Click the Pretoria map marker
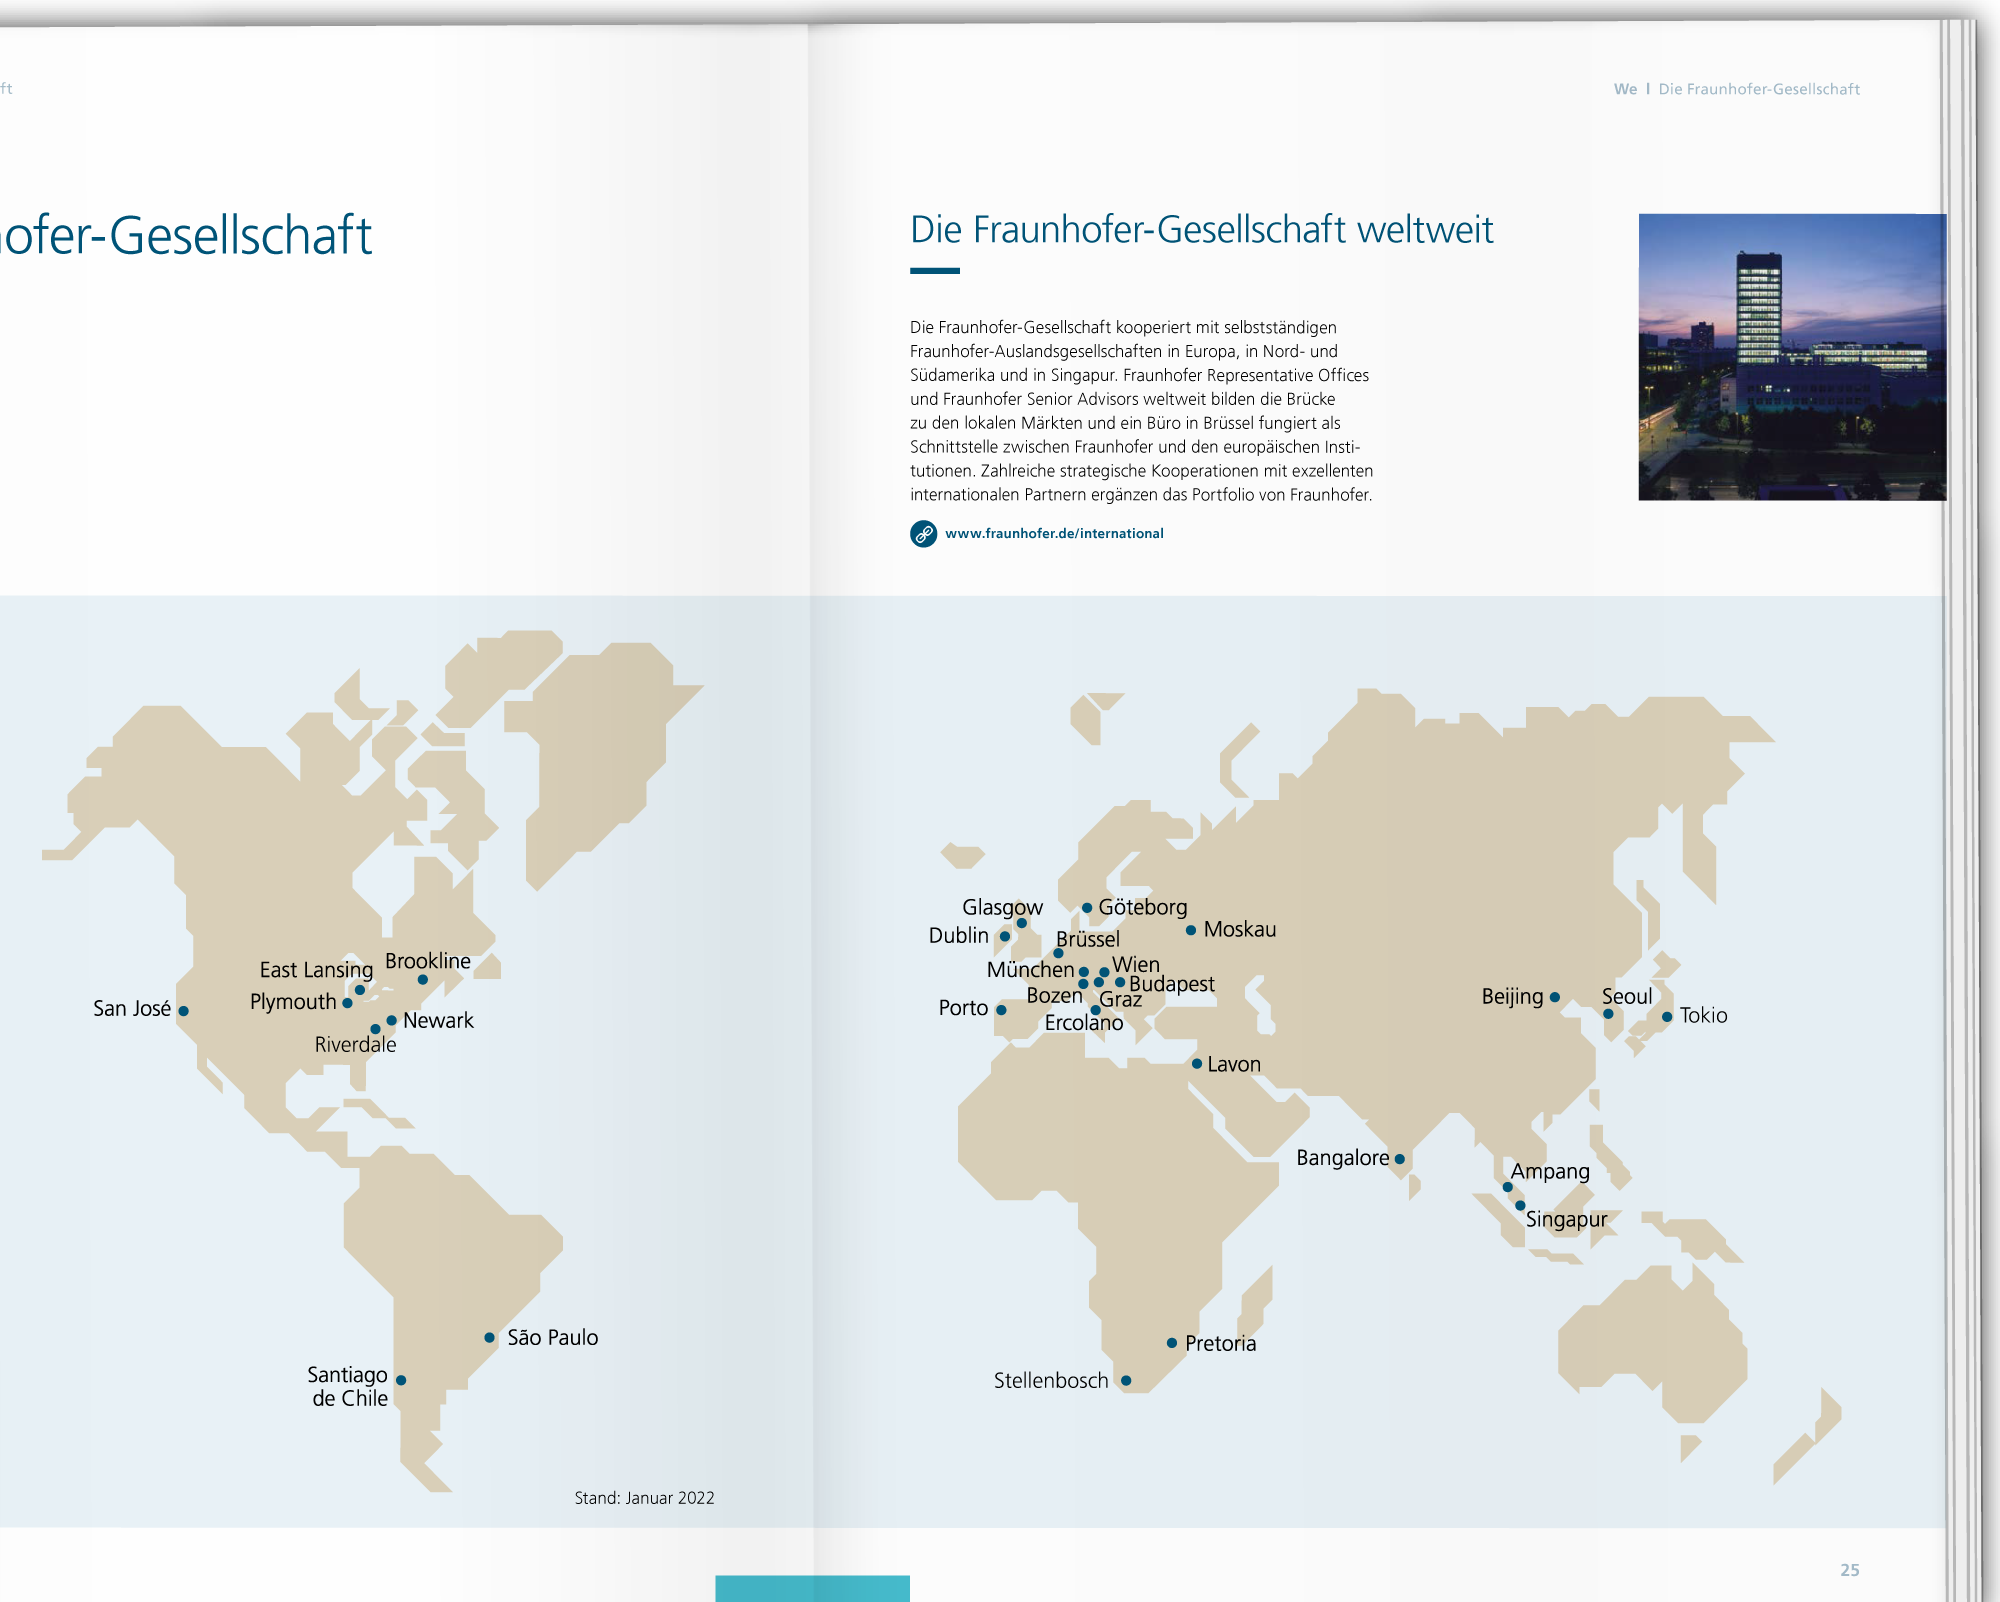 click(1172, 1343)
